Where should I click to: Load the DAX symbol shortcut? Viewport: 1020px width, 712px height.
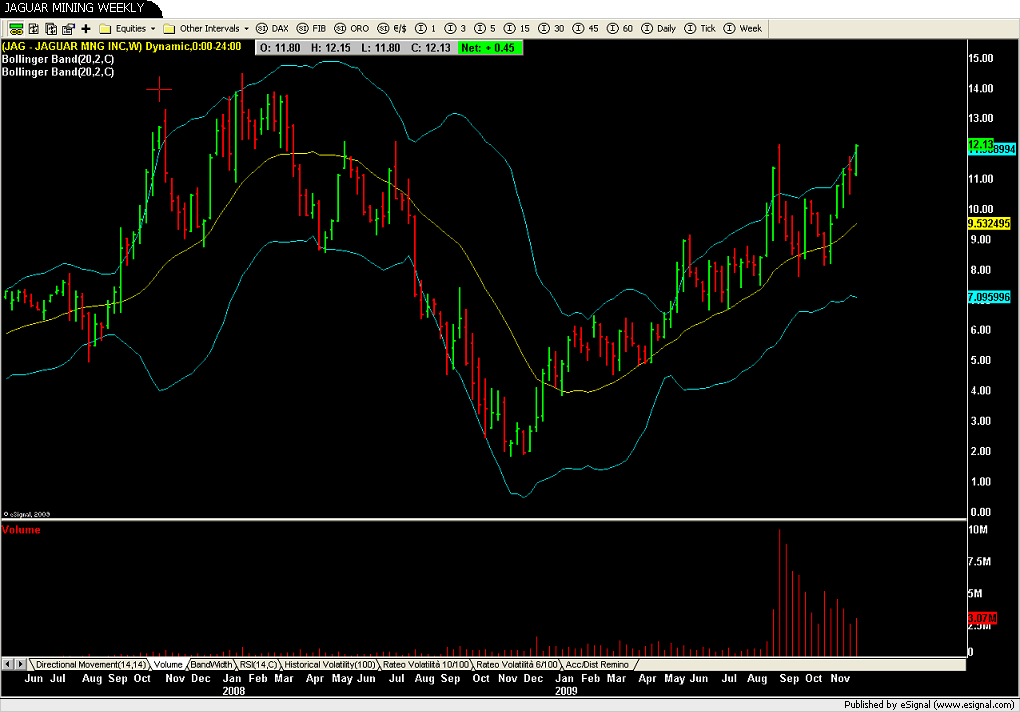(272, 28)
